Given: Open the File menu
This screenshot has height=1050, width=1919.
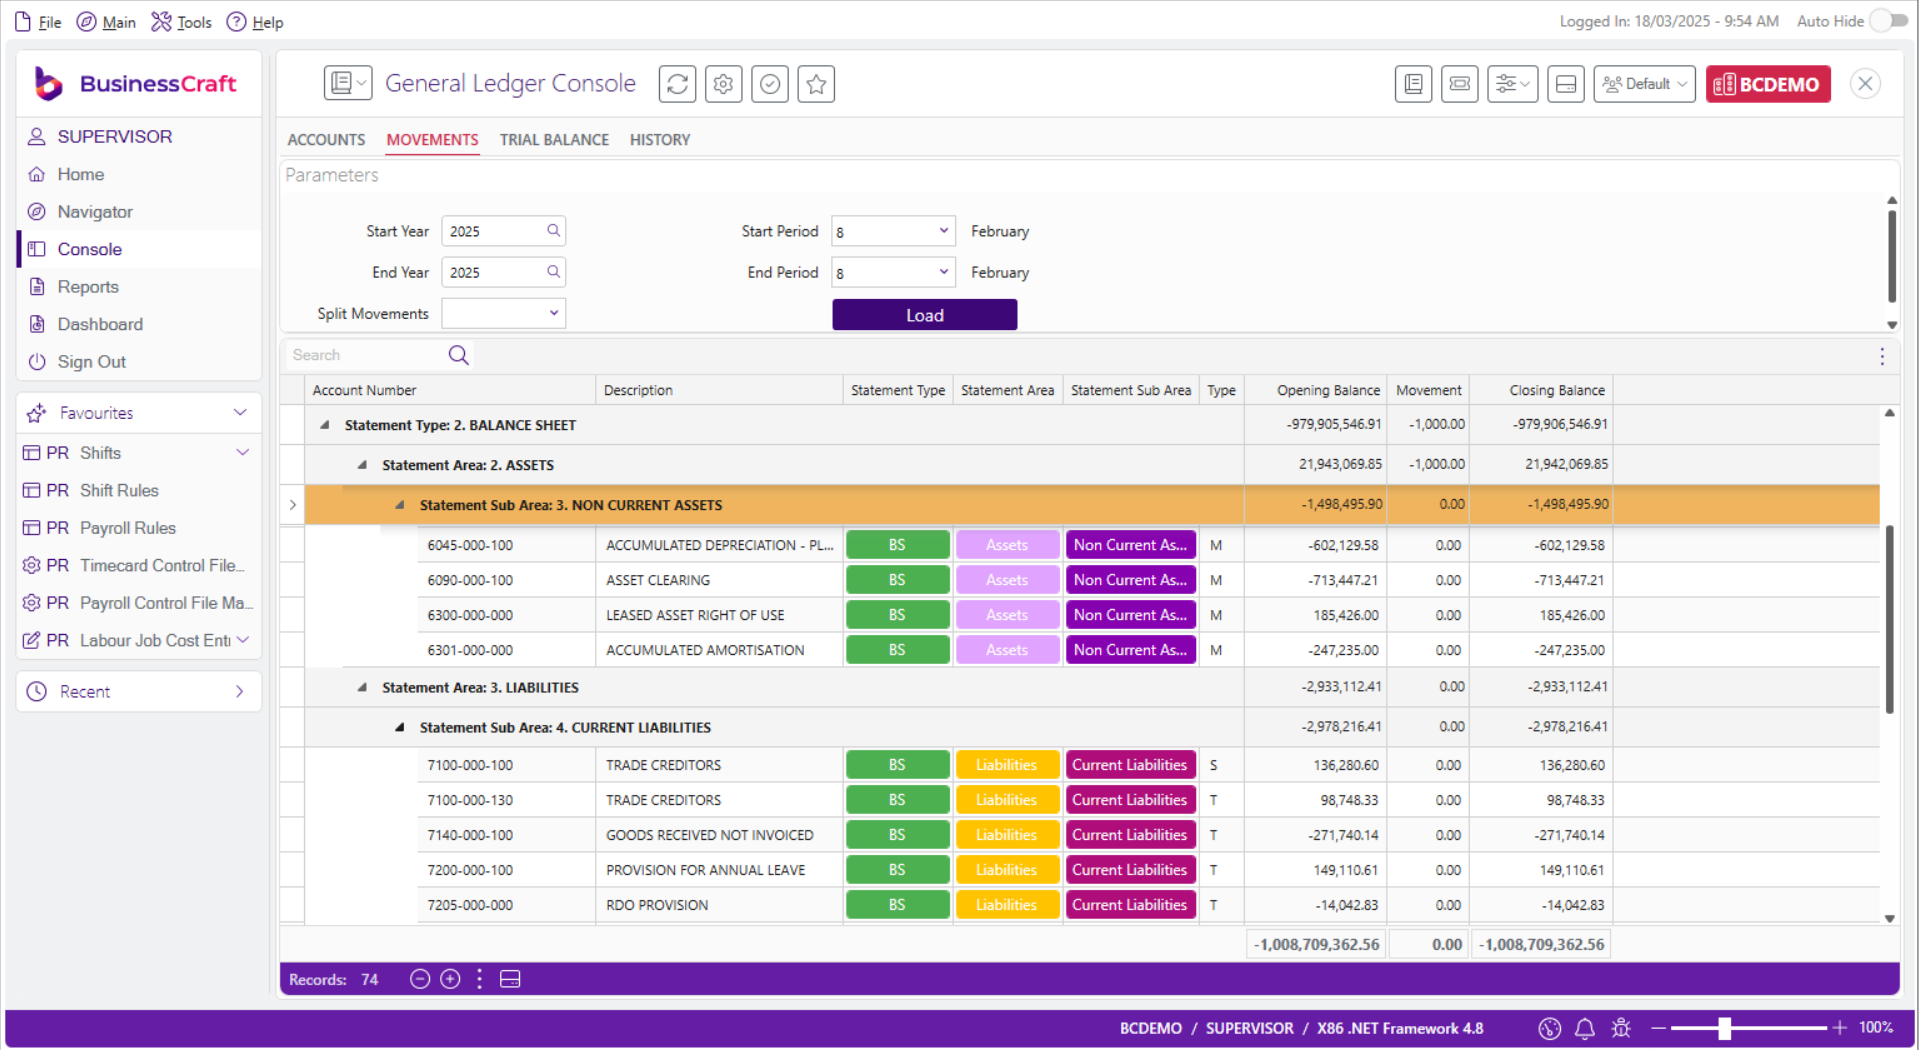Looking at the screenshot, I should [x=38, y=22].
